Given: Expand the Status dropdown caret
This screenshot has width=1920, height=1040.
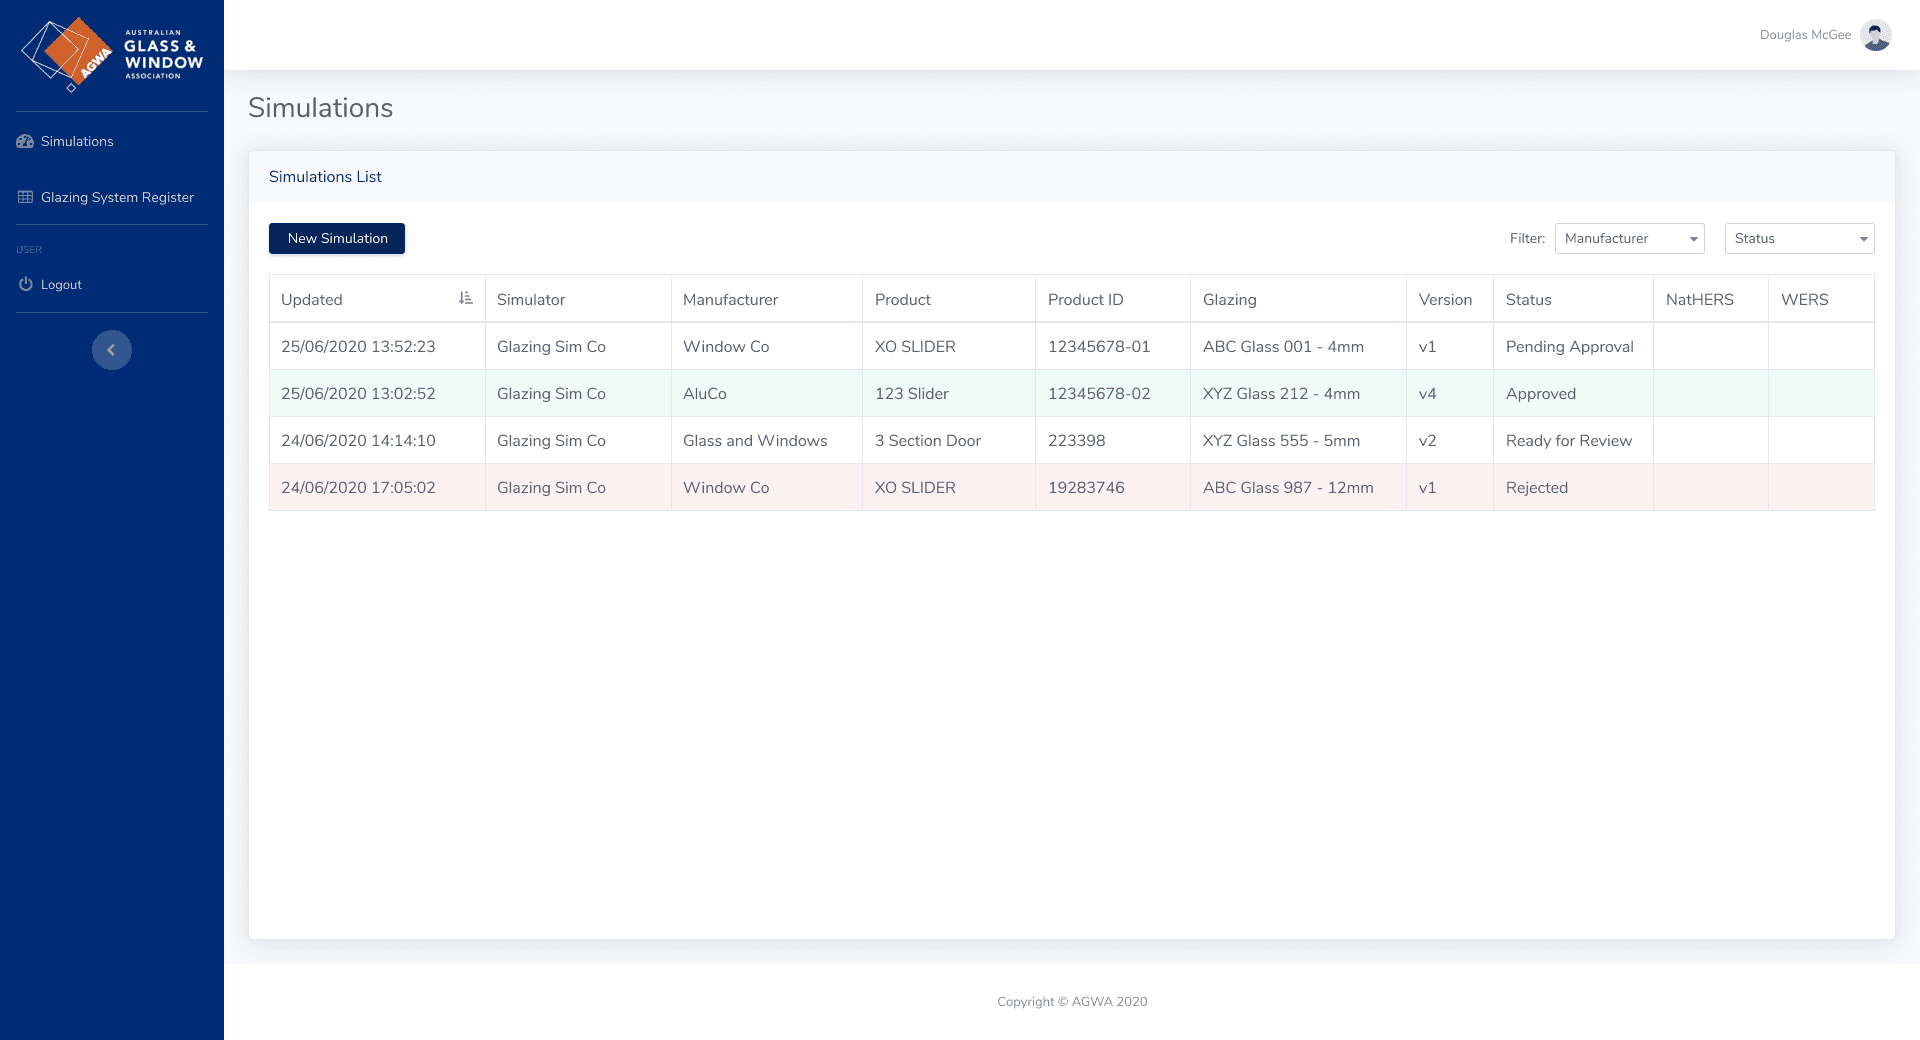Looking at the screenshot, I should coord(1863,239).
